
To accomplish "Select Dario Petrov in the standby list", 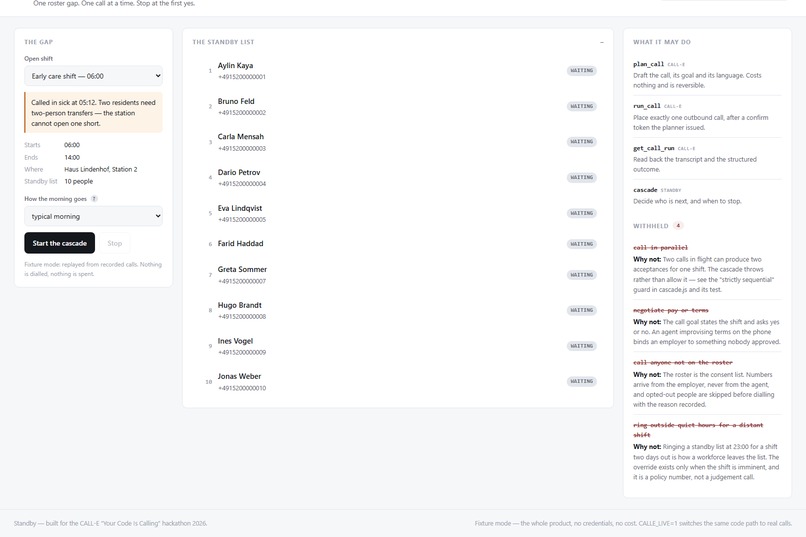I will (x=398, y=177).
